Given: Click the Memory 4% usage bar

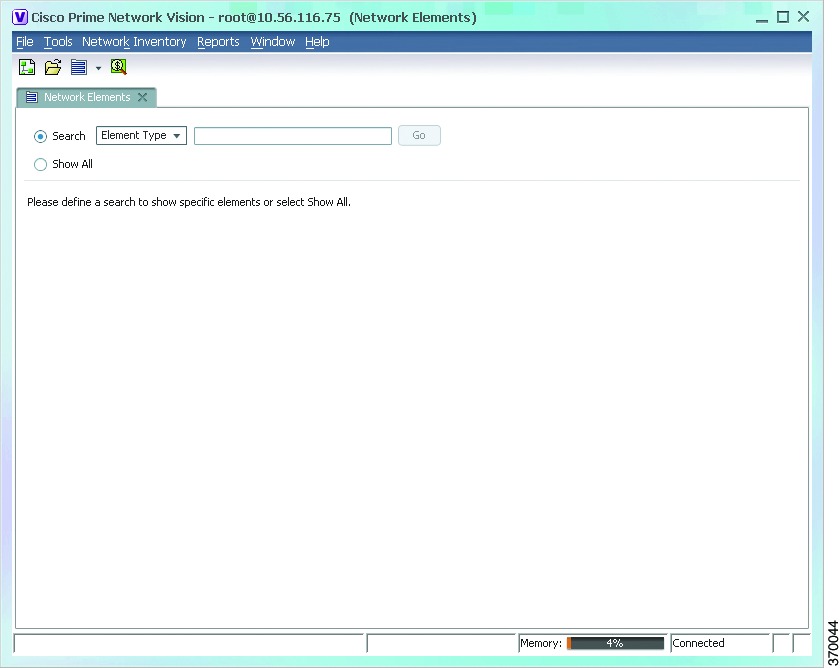Looking at the screenshot, I should [x=615, y=643].
